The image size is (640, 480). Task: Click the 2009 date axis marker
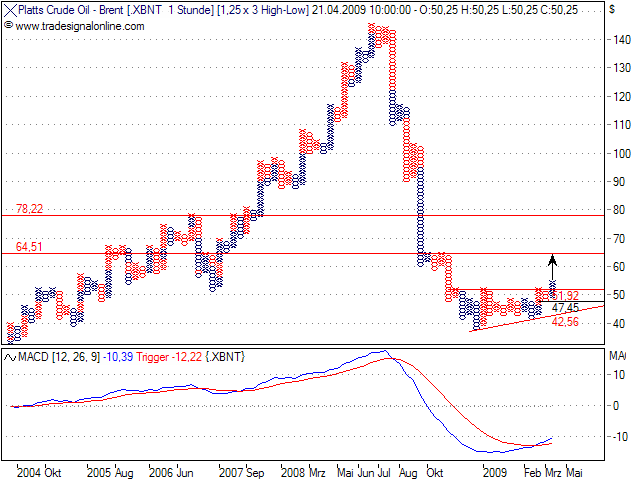point(494,470)
